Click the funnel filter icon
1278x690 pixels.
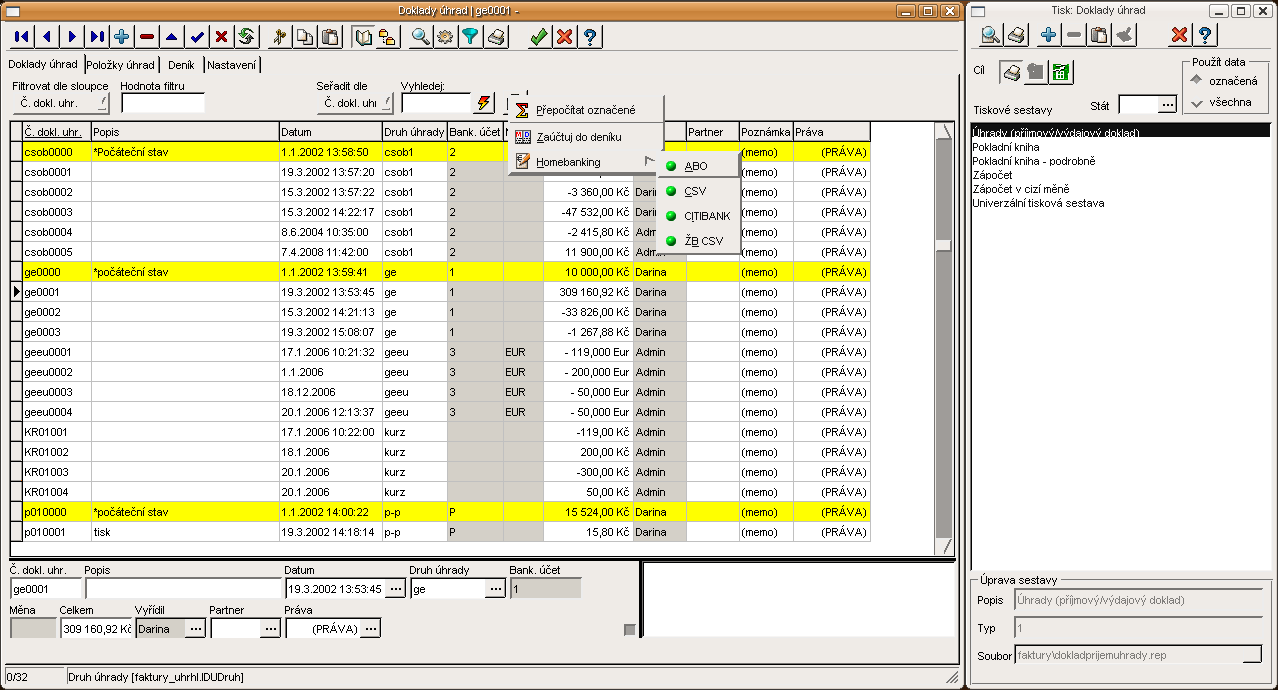click(470, 37)
